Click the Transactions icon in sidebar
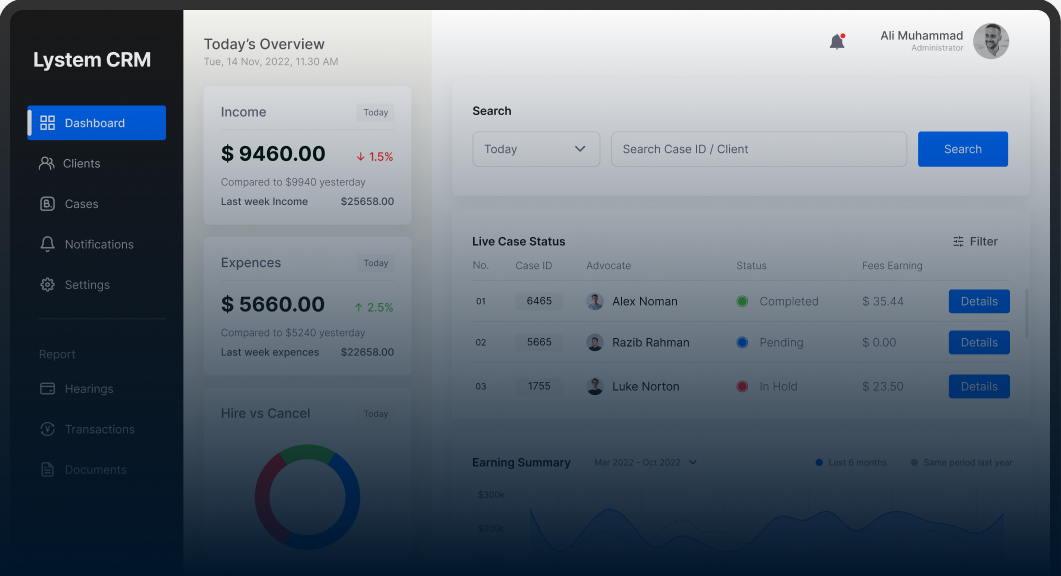Viewport: 1061px width, 576px height. [x=47, y=429]
